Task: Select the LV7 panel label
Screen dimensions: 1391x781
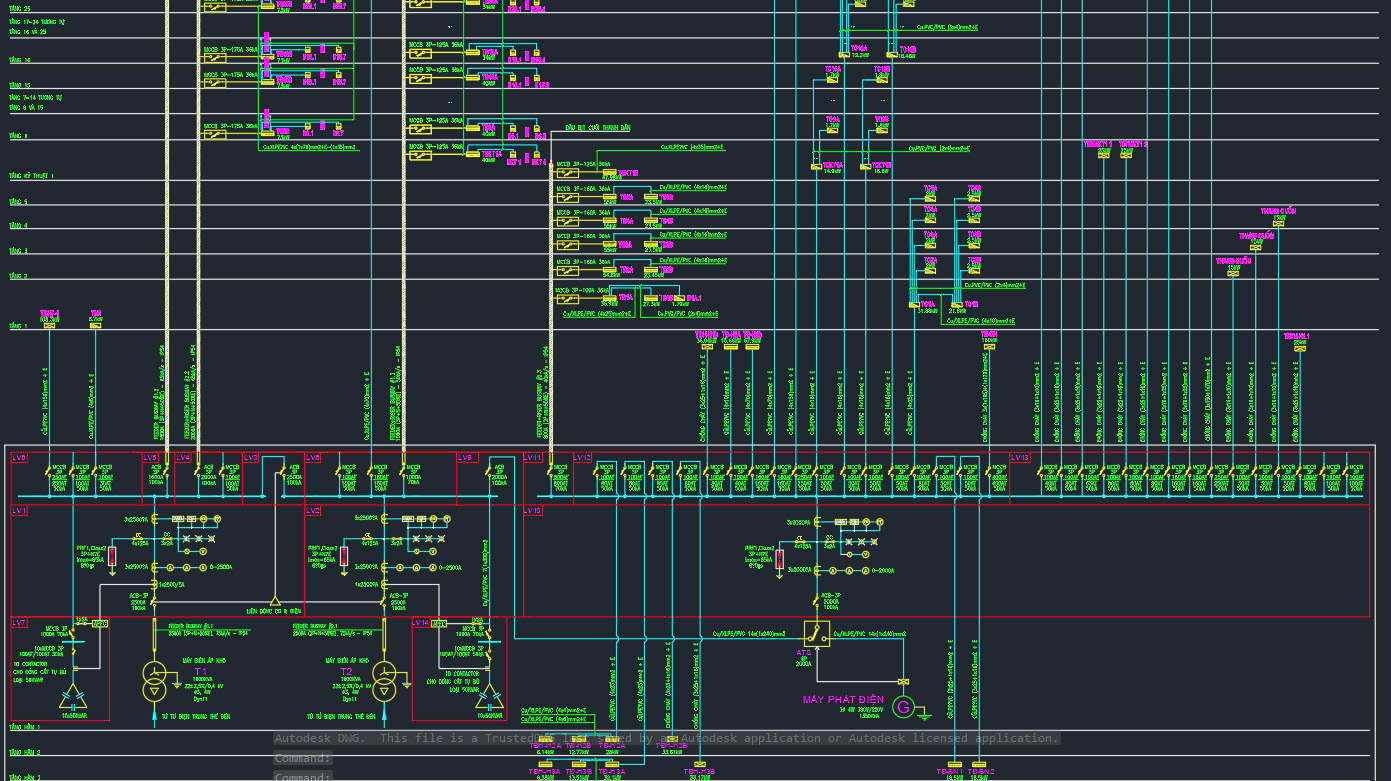Action: 20,622
